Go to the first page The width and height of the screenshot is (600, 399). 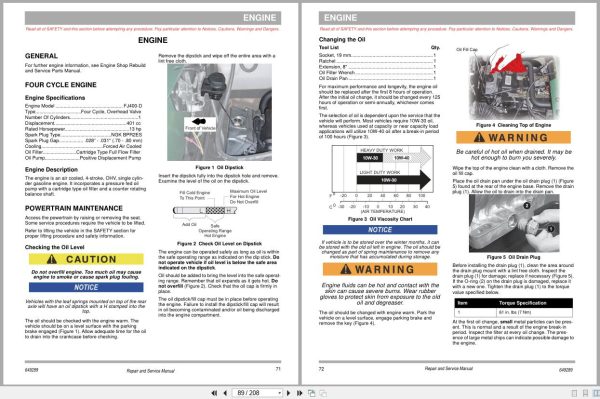coord(214,393)
